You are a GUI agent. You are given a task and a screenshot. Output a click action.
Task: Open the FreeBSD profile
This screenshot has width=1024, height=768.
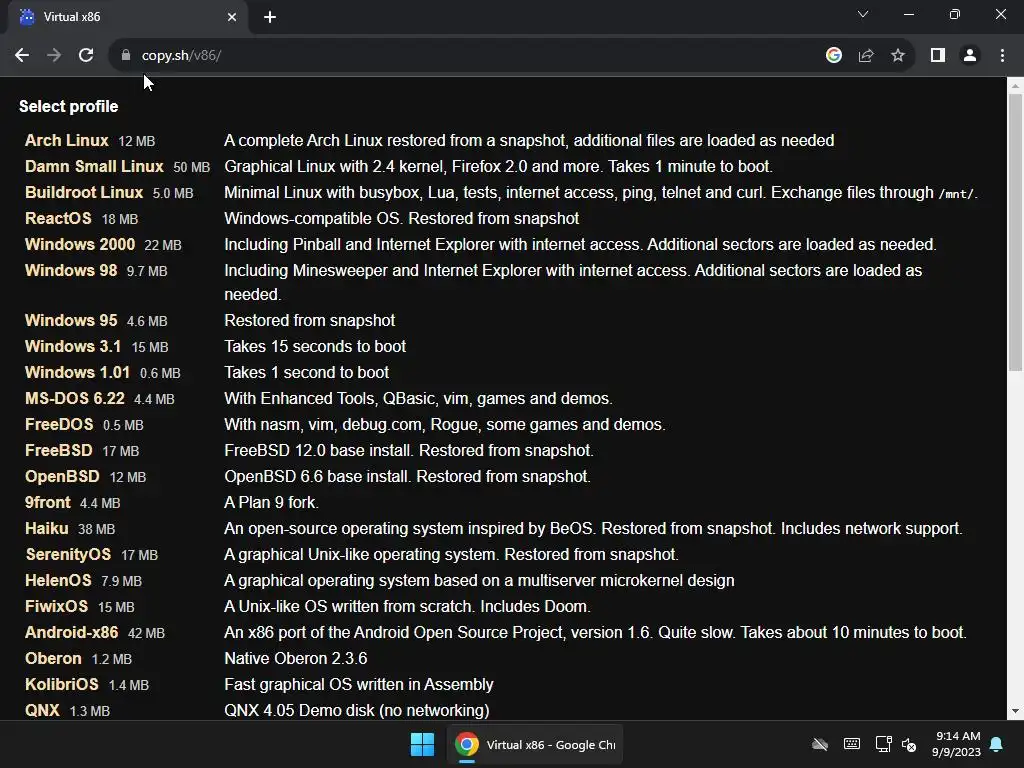[x=59, y=451]
